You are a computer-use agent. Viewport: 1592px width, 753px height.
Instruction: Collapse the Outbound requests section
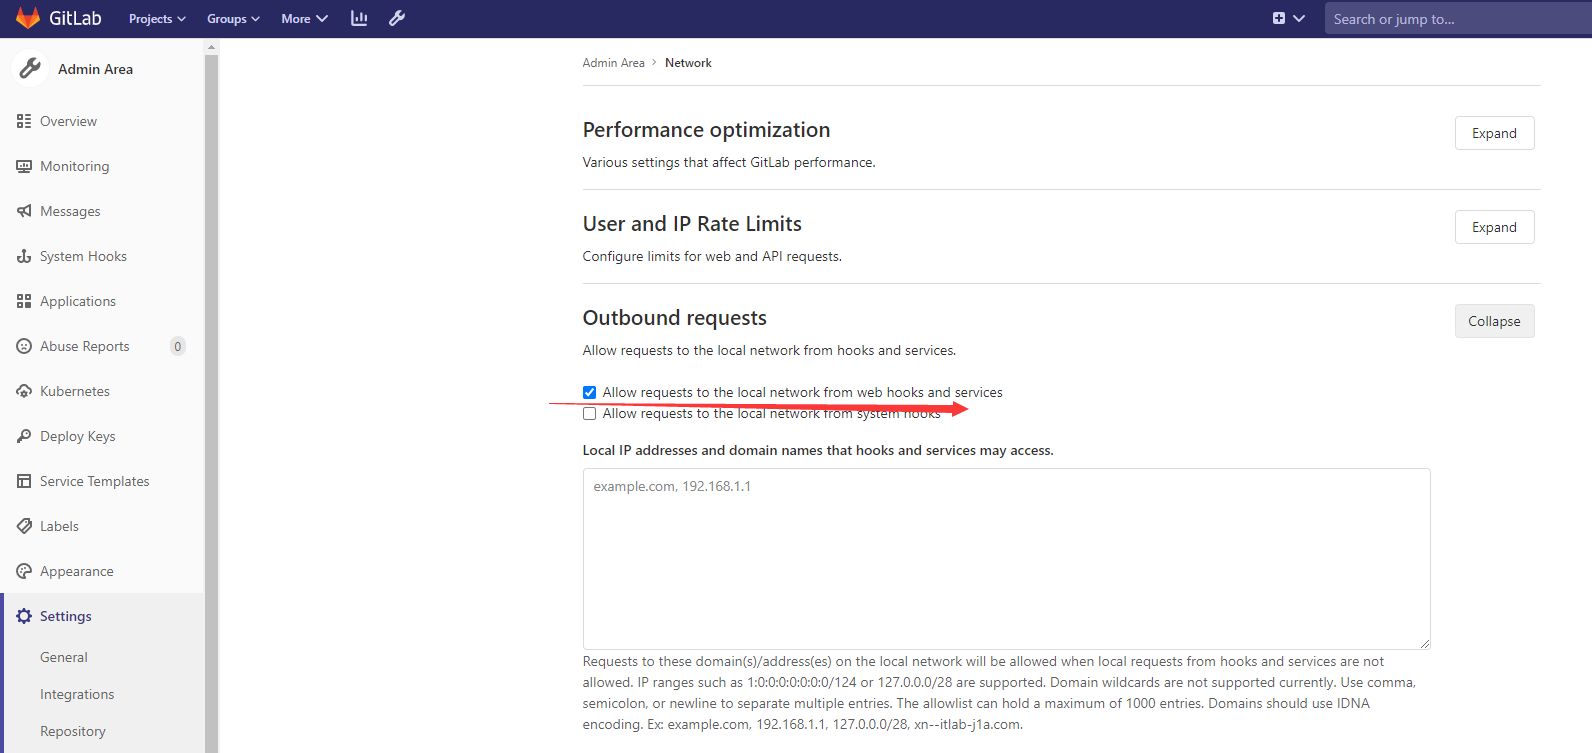tap(1494, 321)
